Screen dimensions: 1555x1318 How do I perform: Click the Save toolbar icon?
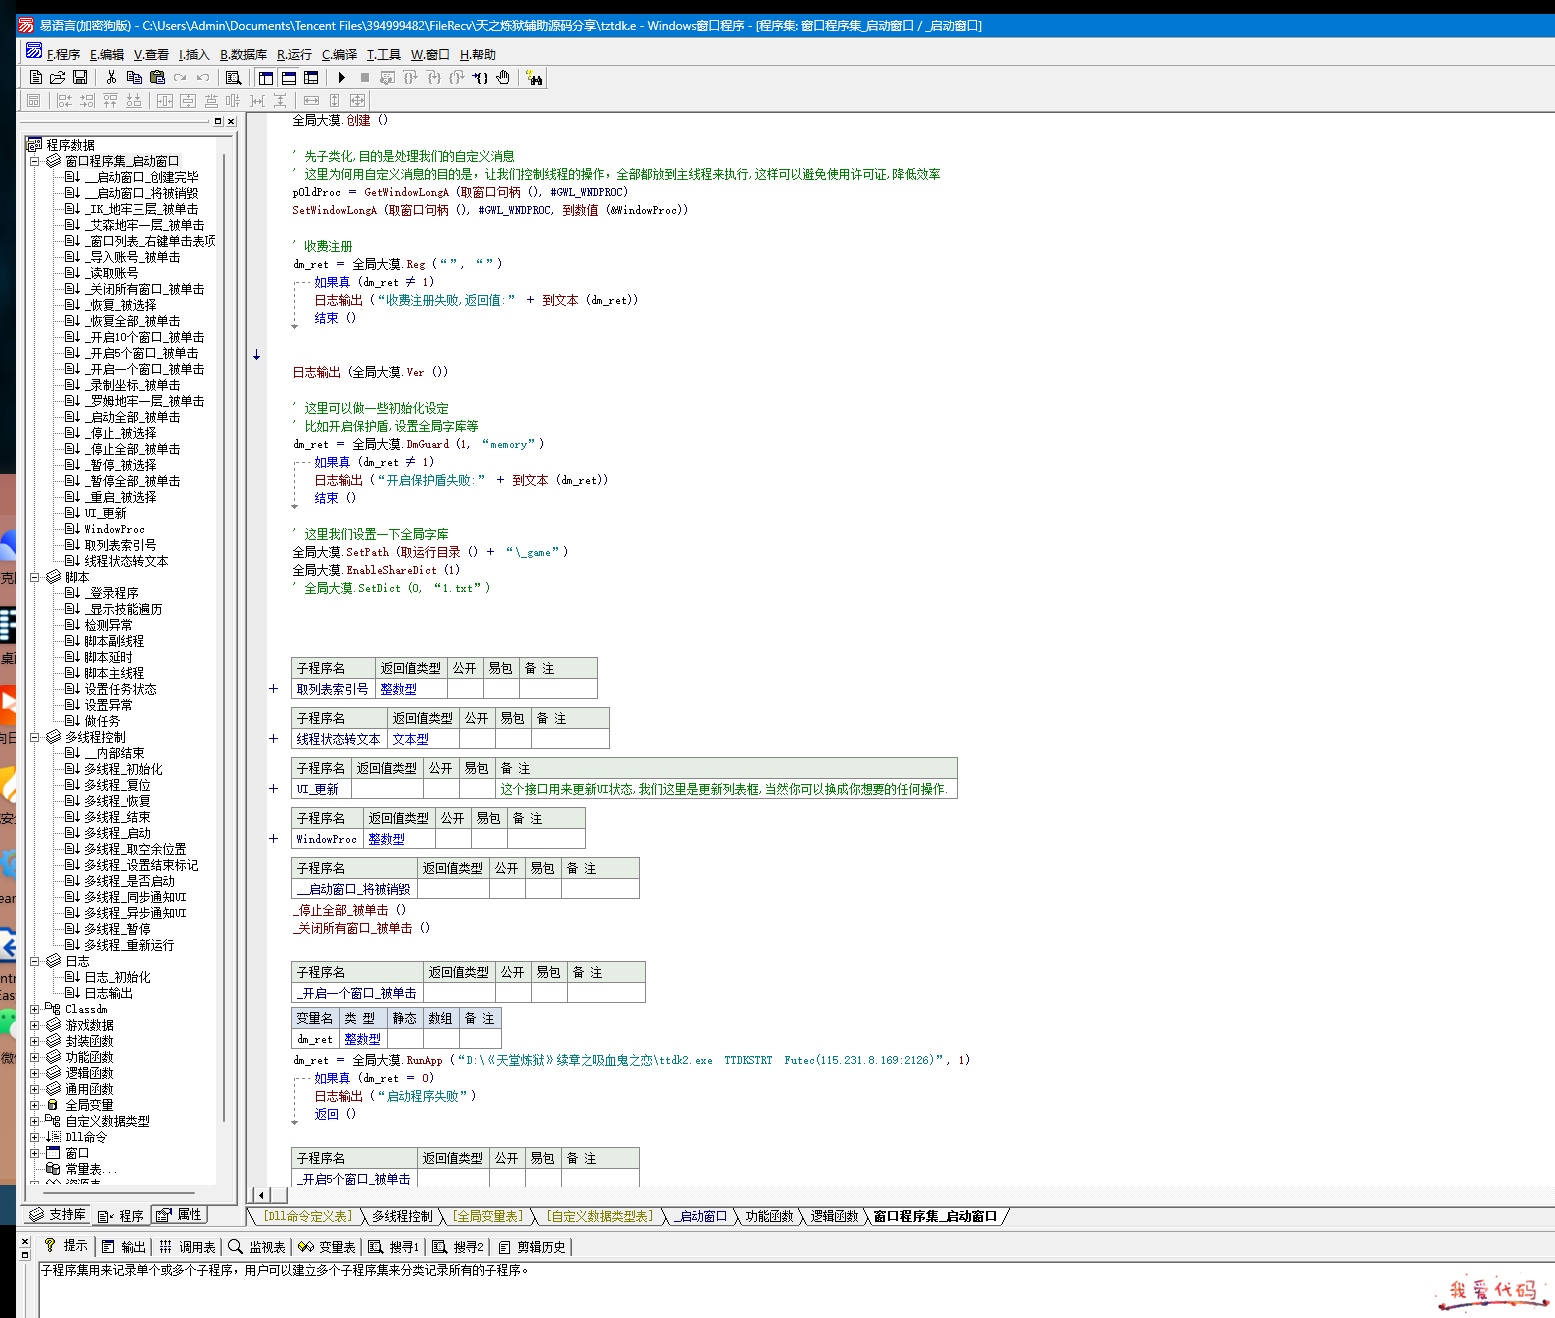pos(80,78)
